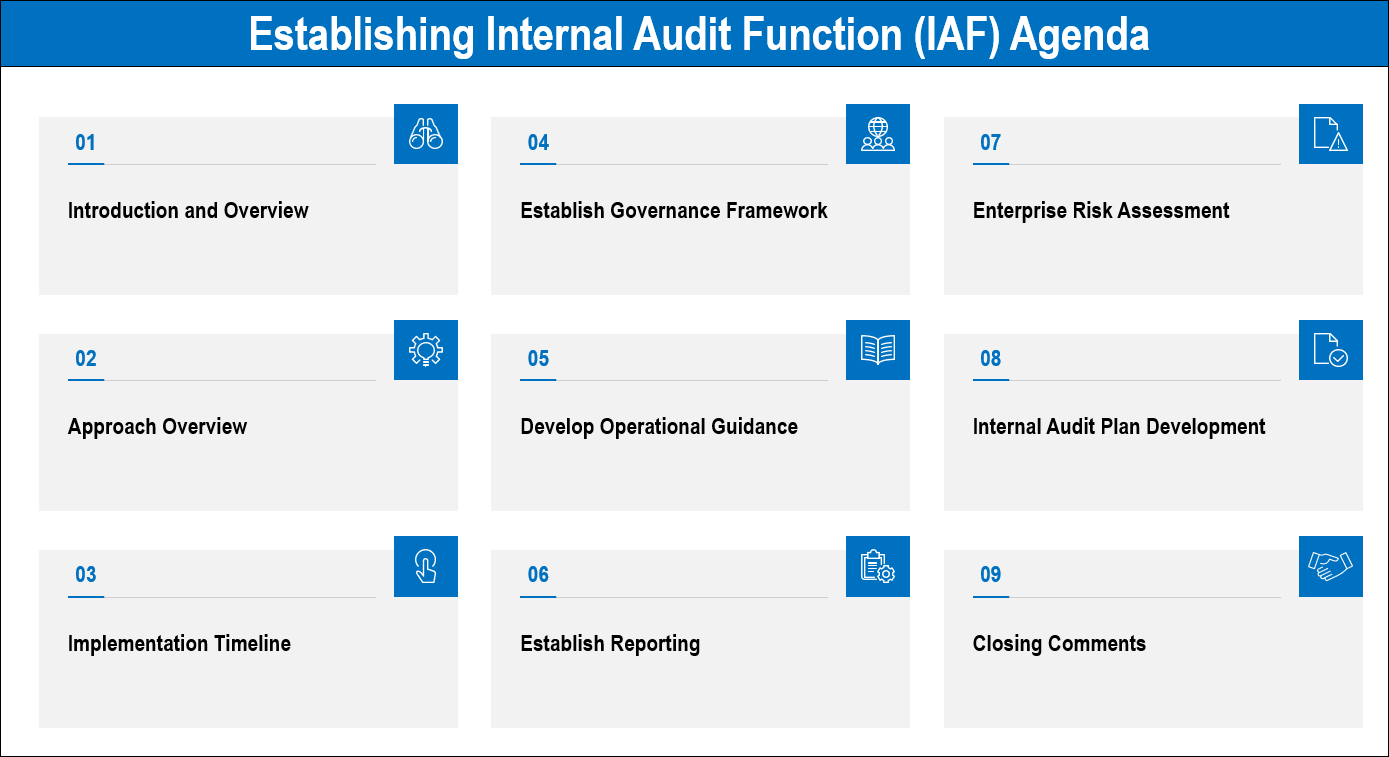Click the Establish Reporting agenda text

[x=610, y=644]
